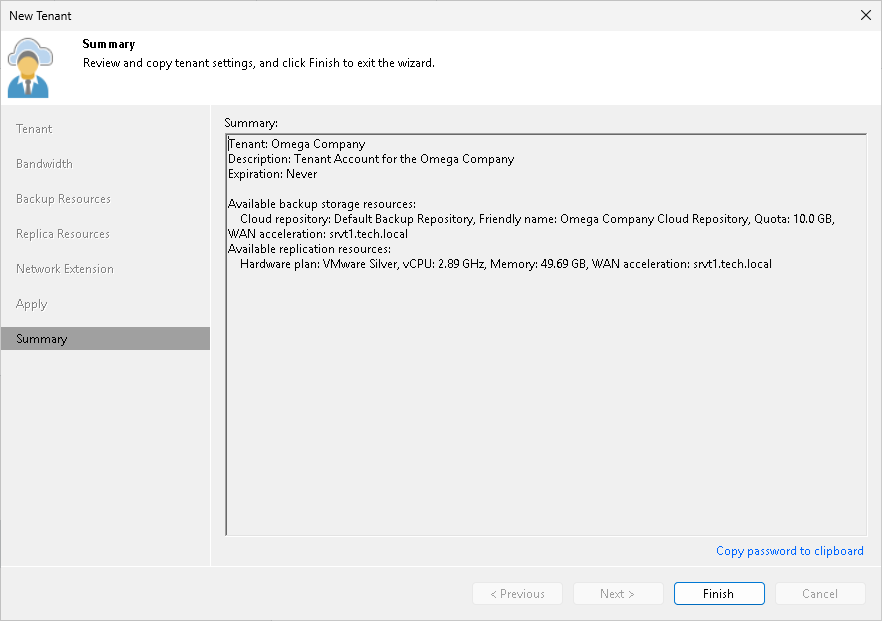Image resolution: width=882 pixels, height=621 pixels.
Task: Click the Previous button
Action: point(517,593)
